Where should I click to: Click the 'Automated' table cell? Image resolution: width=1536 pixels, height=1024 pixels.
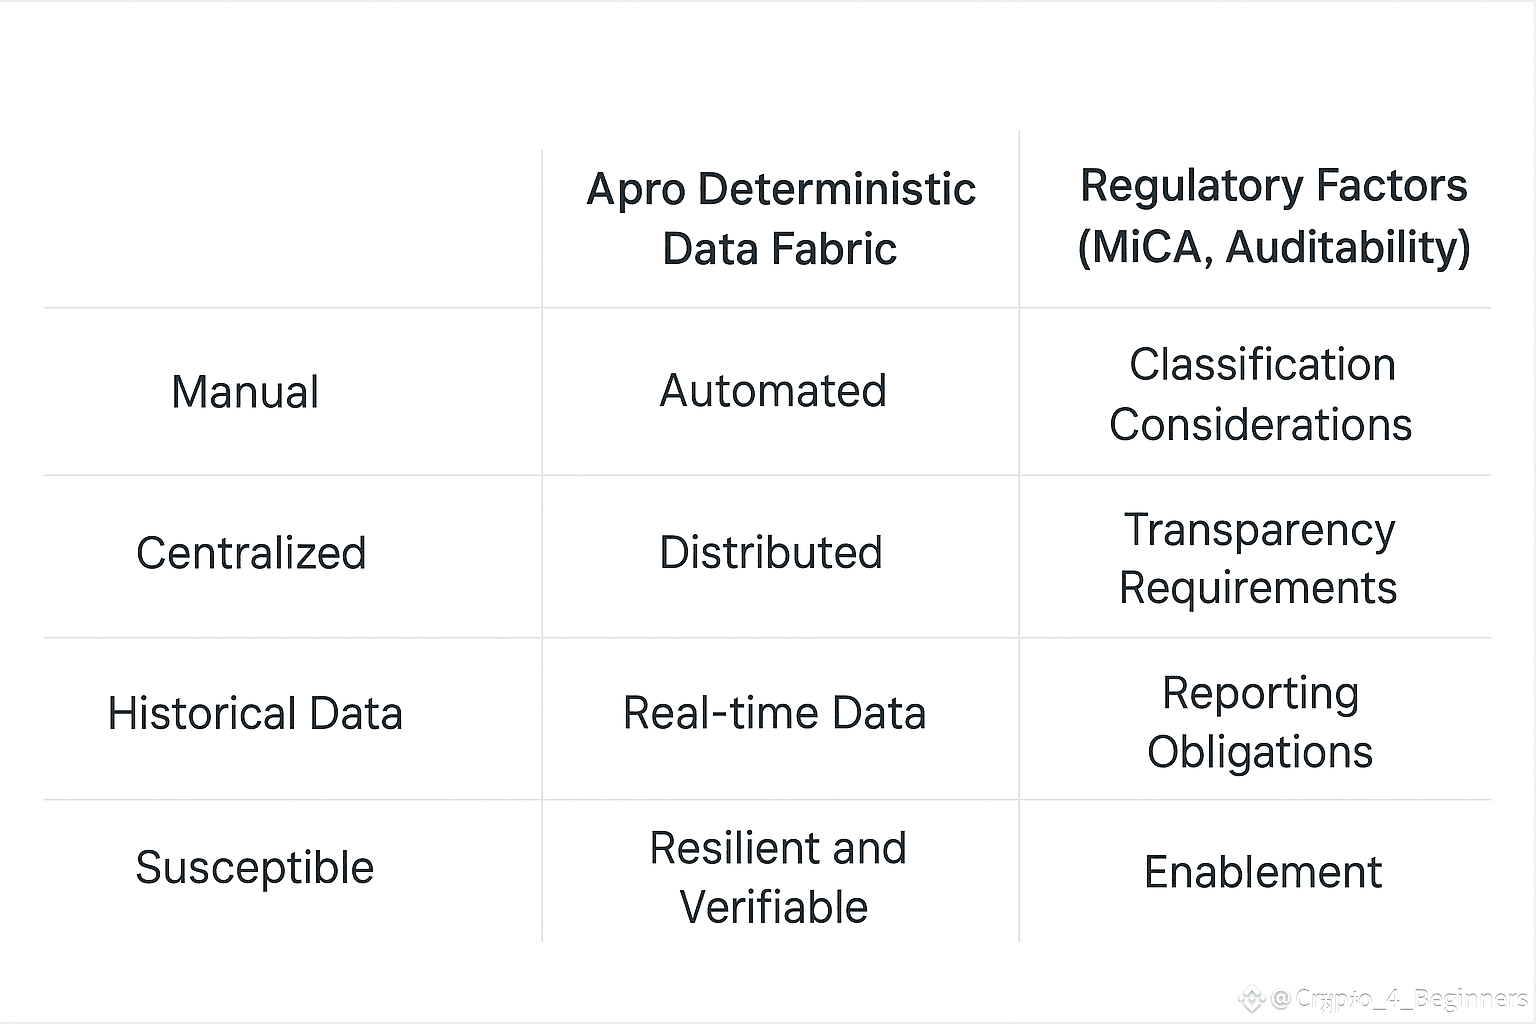(773, 391)
